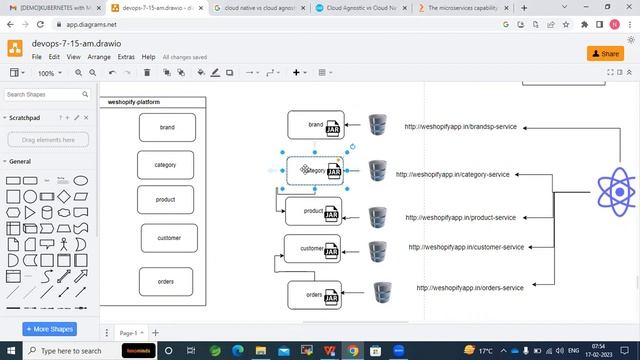Delete selection with the trash icon
Viewport: 640px width, 360px height.
(x=147, y=73)
